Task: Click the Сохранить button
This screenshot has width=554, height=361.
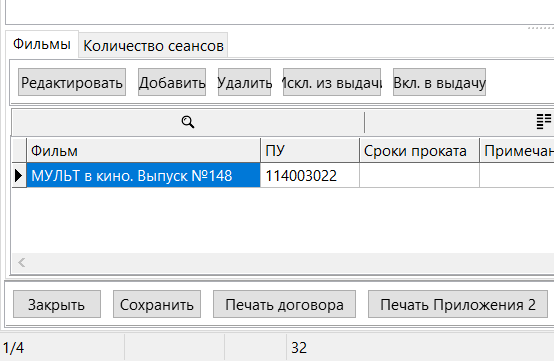Action: pyautogui.click(x=157, y=304)
